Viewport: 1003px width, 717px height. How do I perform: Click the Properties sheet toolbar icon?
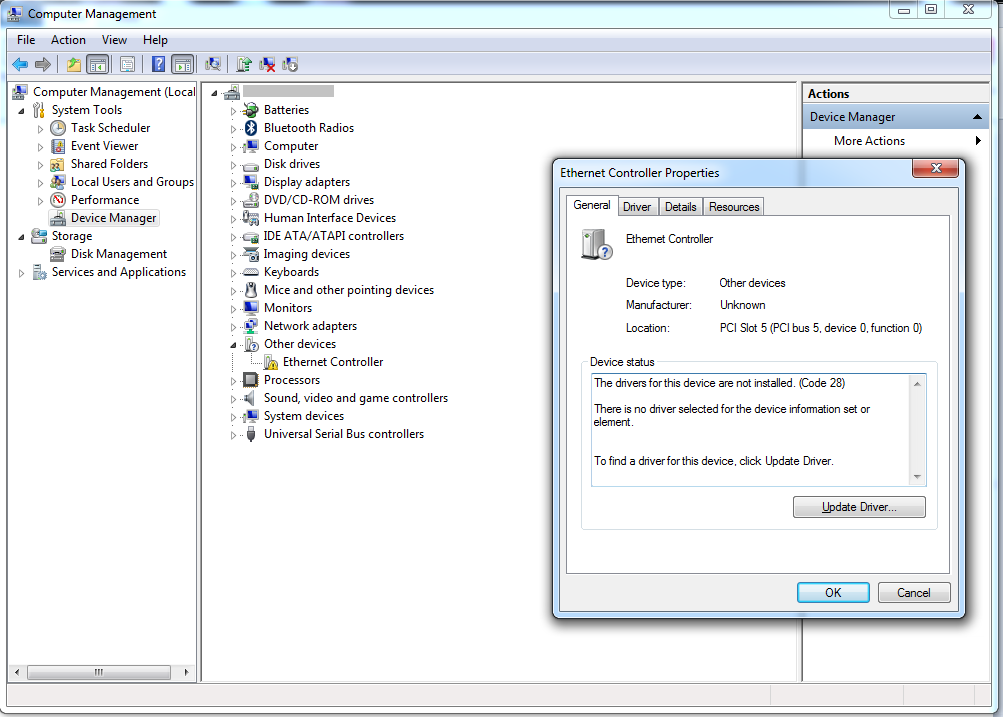[x=127, y=64]
